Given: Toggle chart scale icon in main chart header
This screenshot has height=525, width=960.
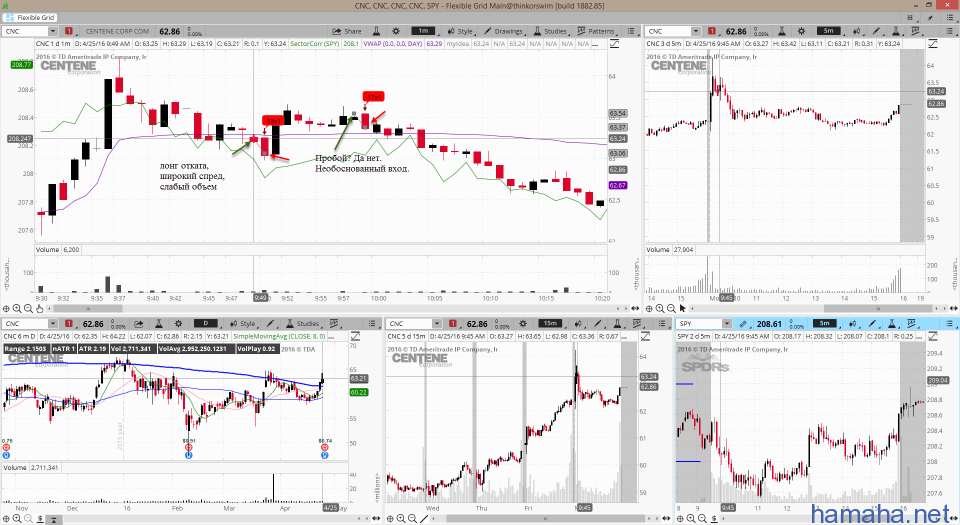Looking at the screenshot, I should point(614,43).
